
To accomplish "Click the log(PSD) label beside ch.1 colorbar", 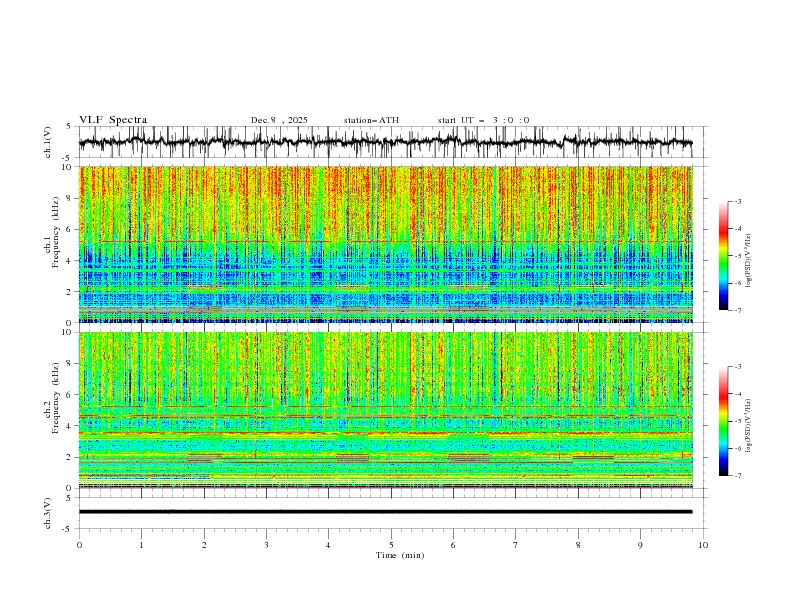I will point(749,261).
